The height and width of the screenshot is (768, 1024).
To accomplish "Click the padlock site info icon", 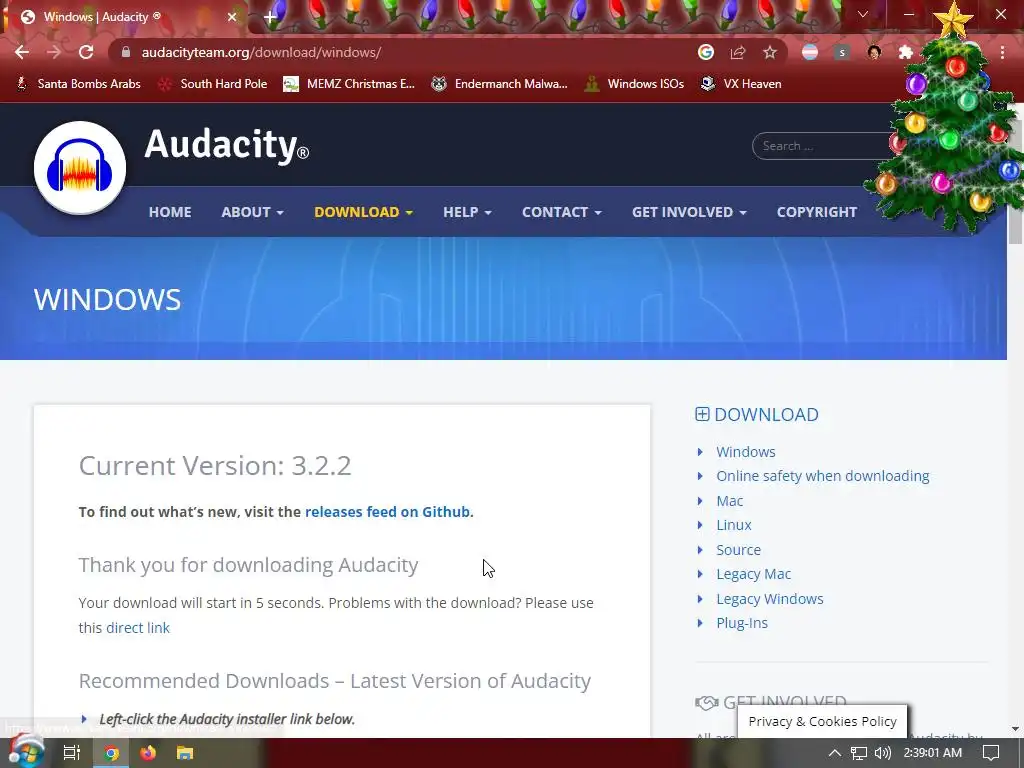I will [x=126, y=52].
